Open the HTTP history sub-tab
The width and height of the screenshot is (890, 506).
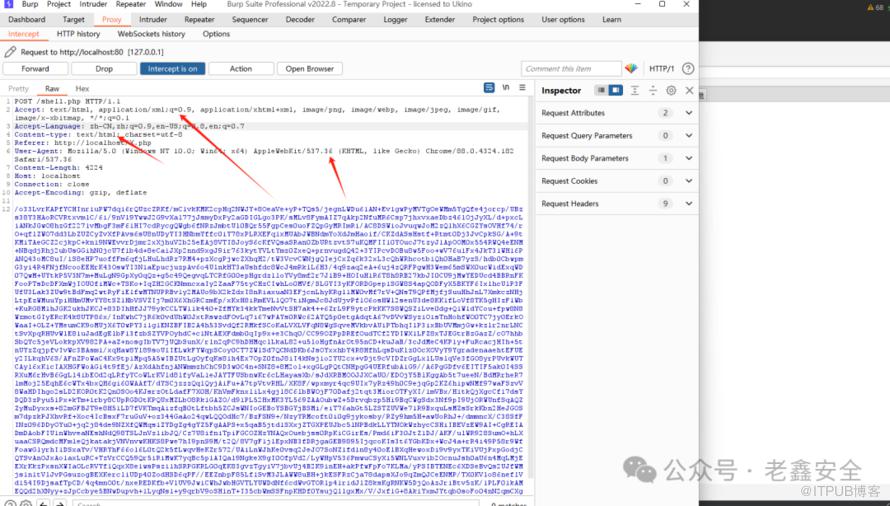click(78, 34)
